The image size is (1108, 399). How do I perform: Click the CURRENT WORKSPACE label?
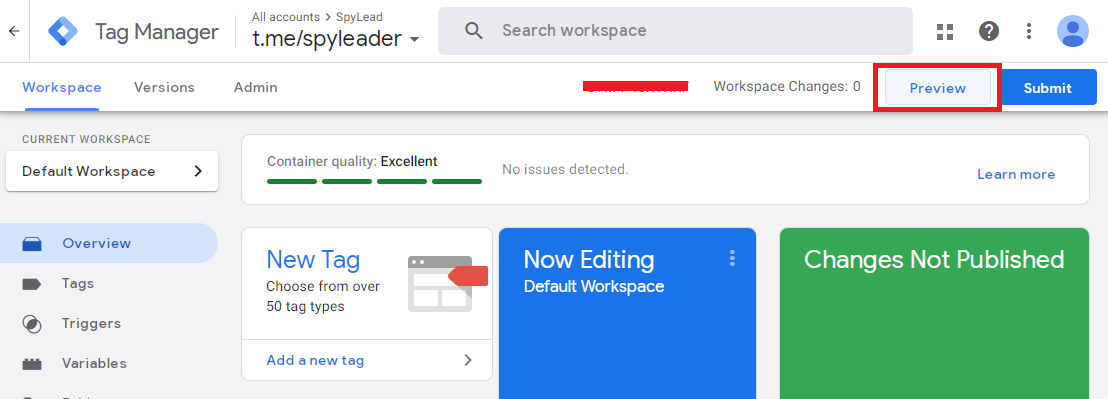86,139
